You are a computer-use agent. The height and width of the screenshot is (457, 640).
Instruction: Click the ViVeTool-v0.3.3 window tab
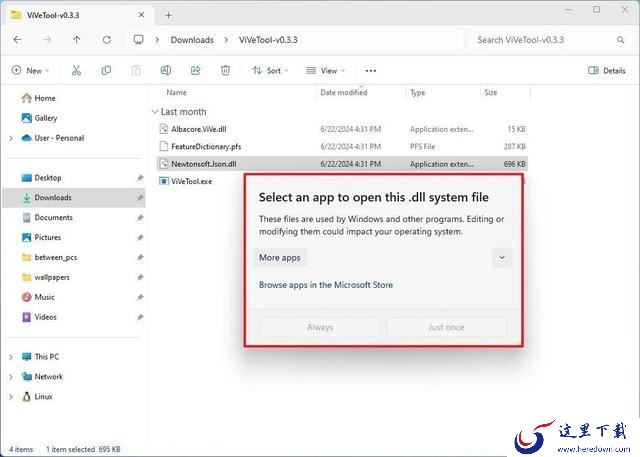pyautogui.click(x=78, y=16)
